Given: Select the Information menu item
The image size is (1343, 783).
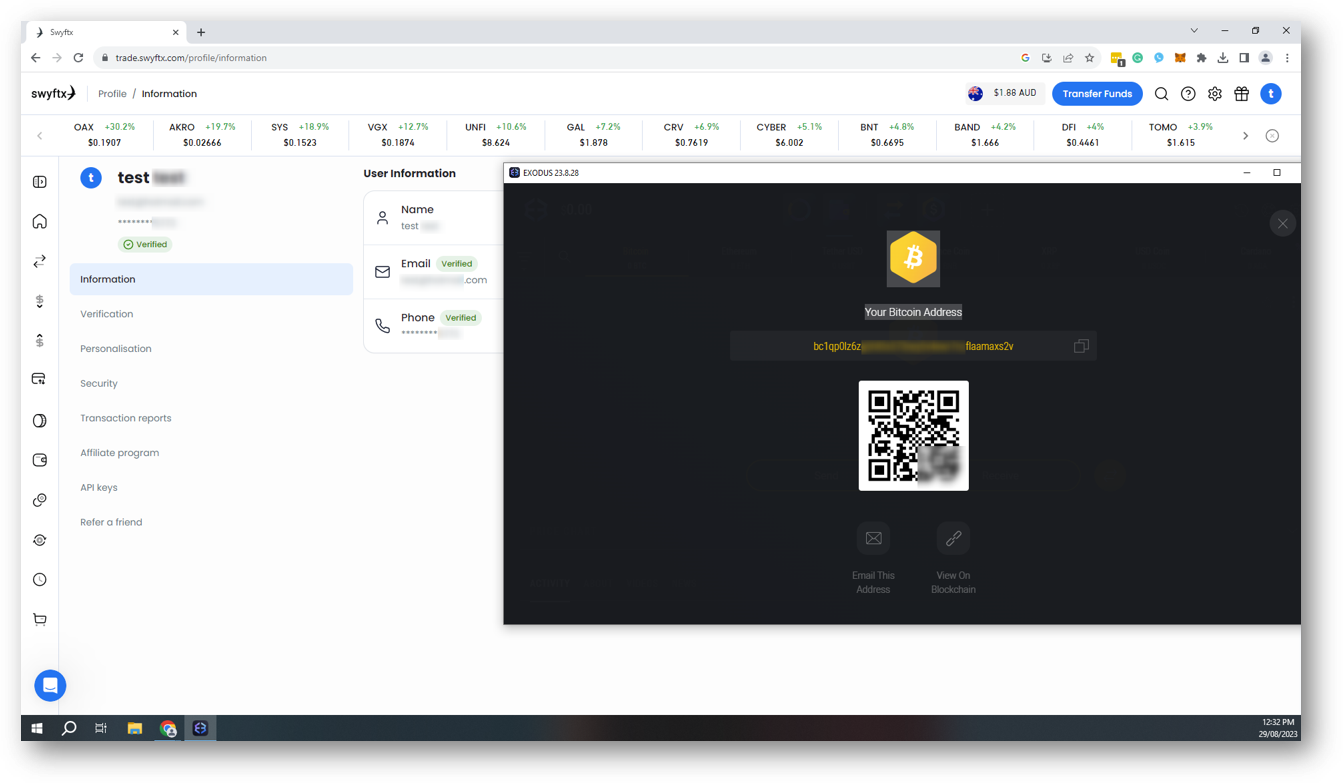Looking at the screenshot, I should click(211, 279).
